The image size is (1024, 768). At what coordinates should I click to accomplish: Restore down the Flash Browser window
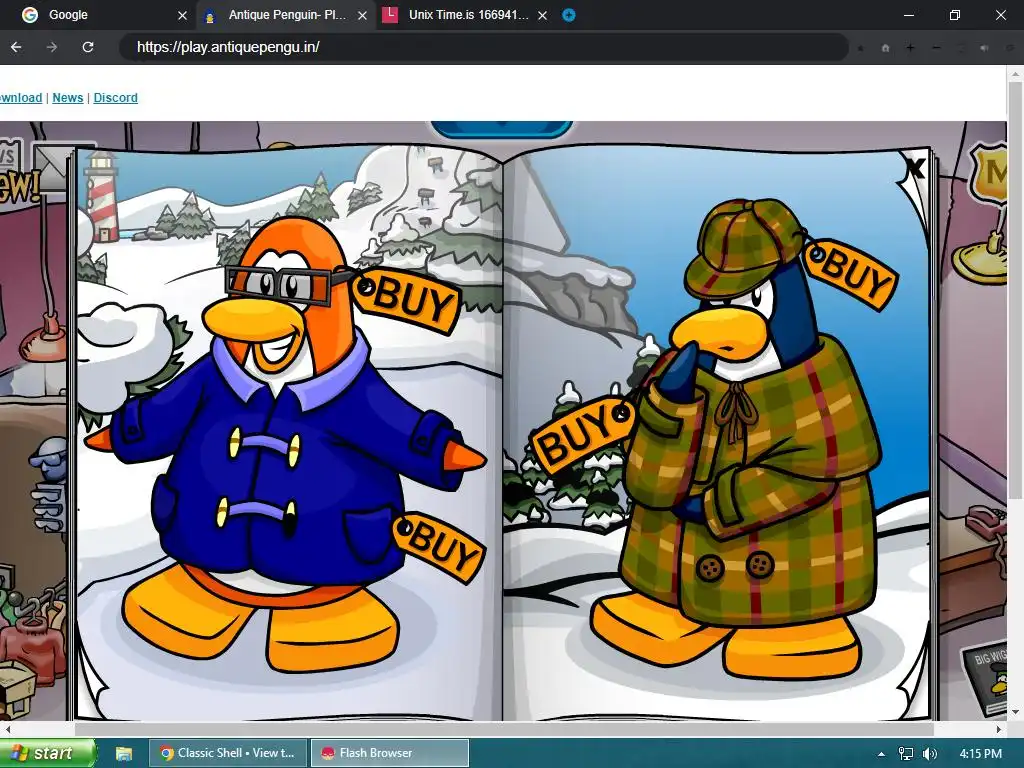[x=955, y=15]
